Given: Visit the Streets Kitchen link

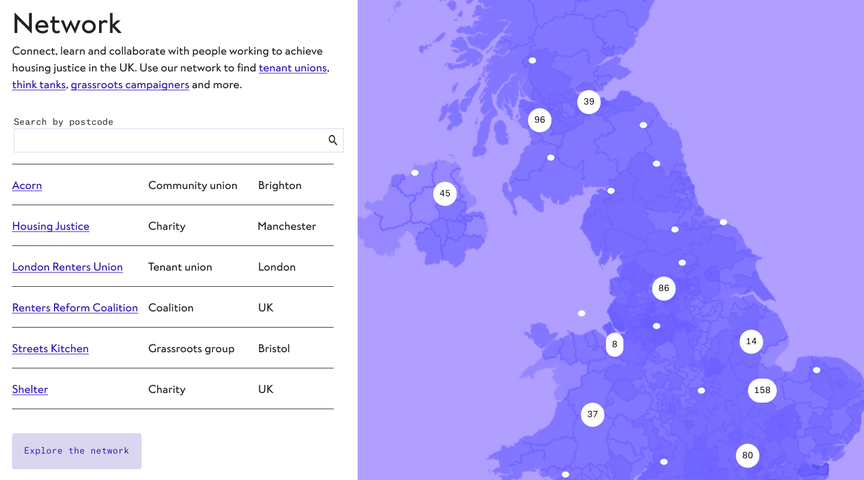Looking at the screenshot, I should [50, 349].
